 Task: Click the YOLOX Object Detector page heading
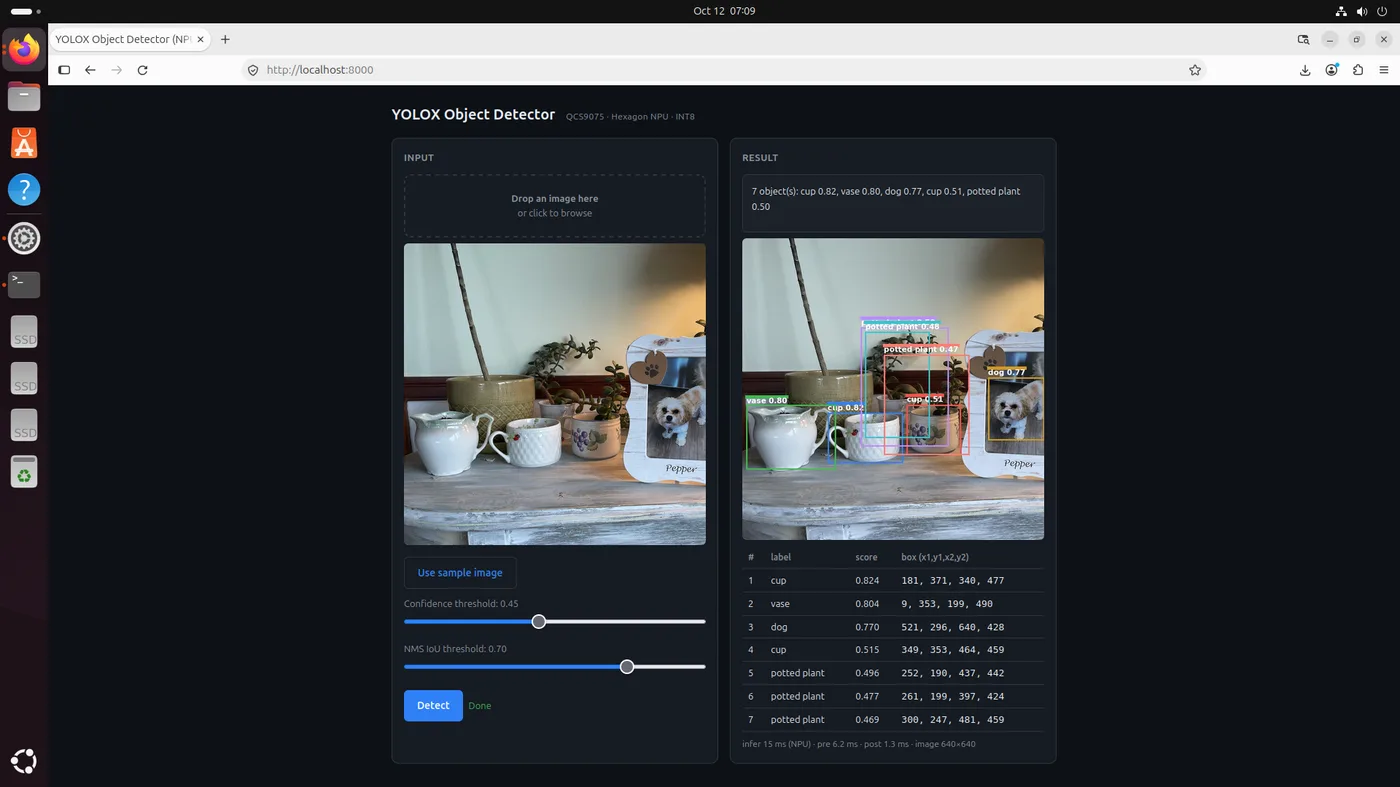click(473, 114)
